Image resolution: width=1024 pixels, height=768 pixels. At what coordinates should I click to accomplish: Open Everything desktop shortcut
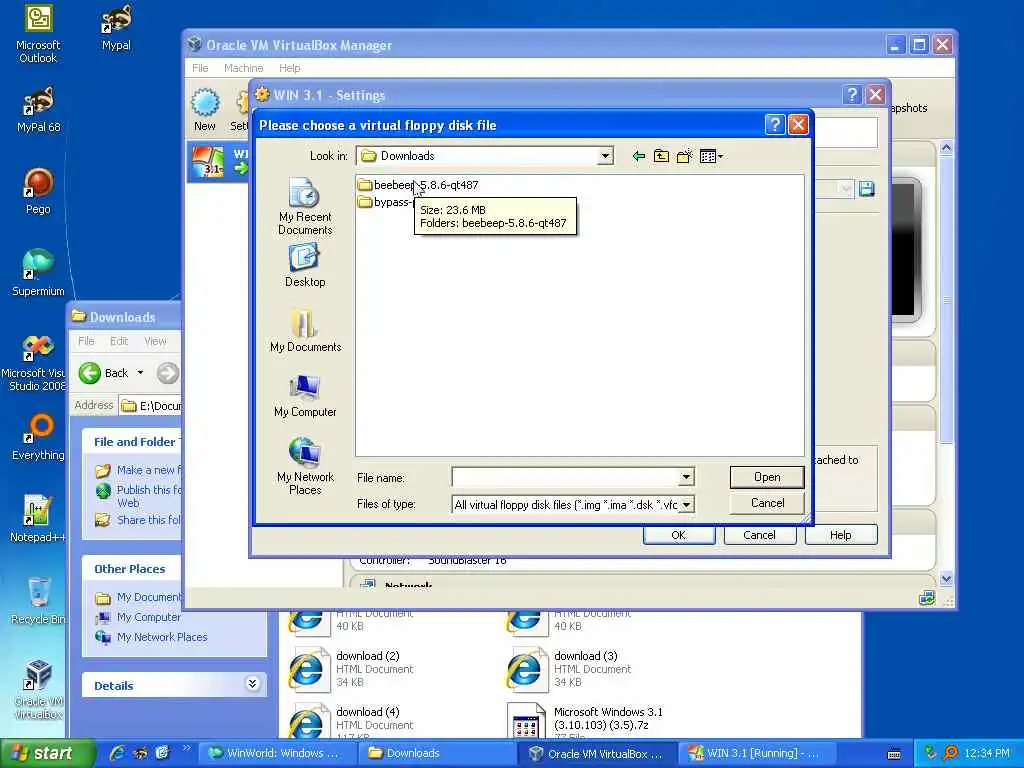click(38, 437)
